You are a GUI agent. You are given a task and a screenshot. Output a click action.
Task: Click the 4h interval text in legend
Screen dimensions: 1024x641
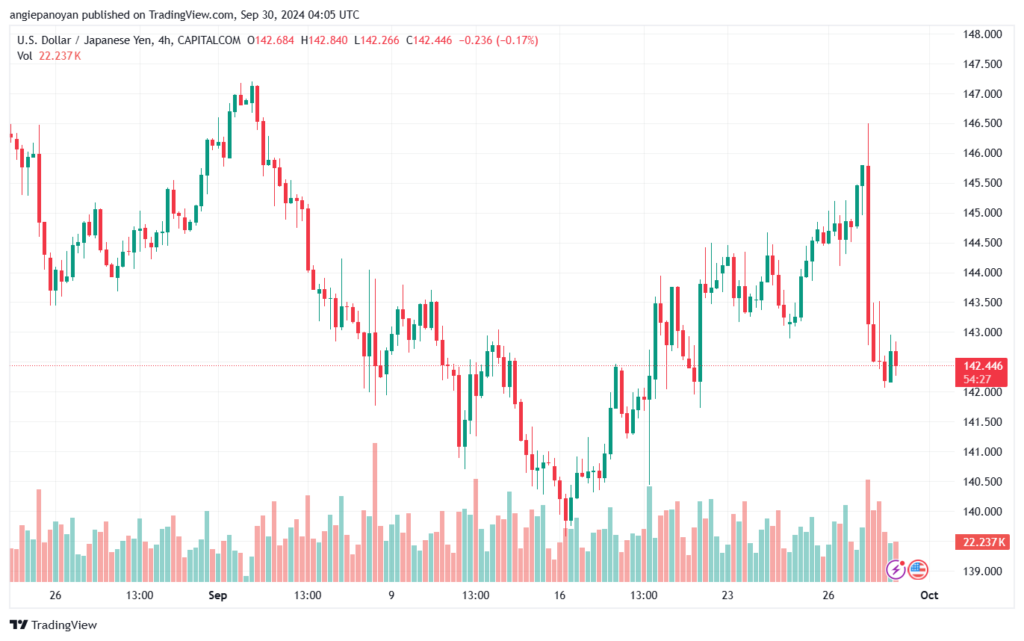165,40
